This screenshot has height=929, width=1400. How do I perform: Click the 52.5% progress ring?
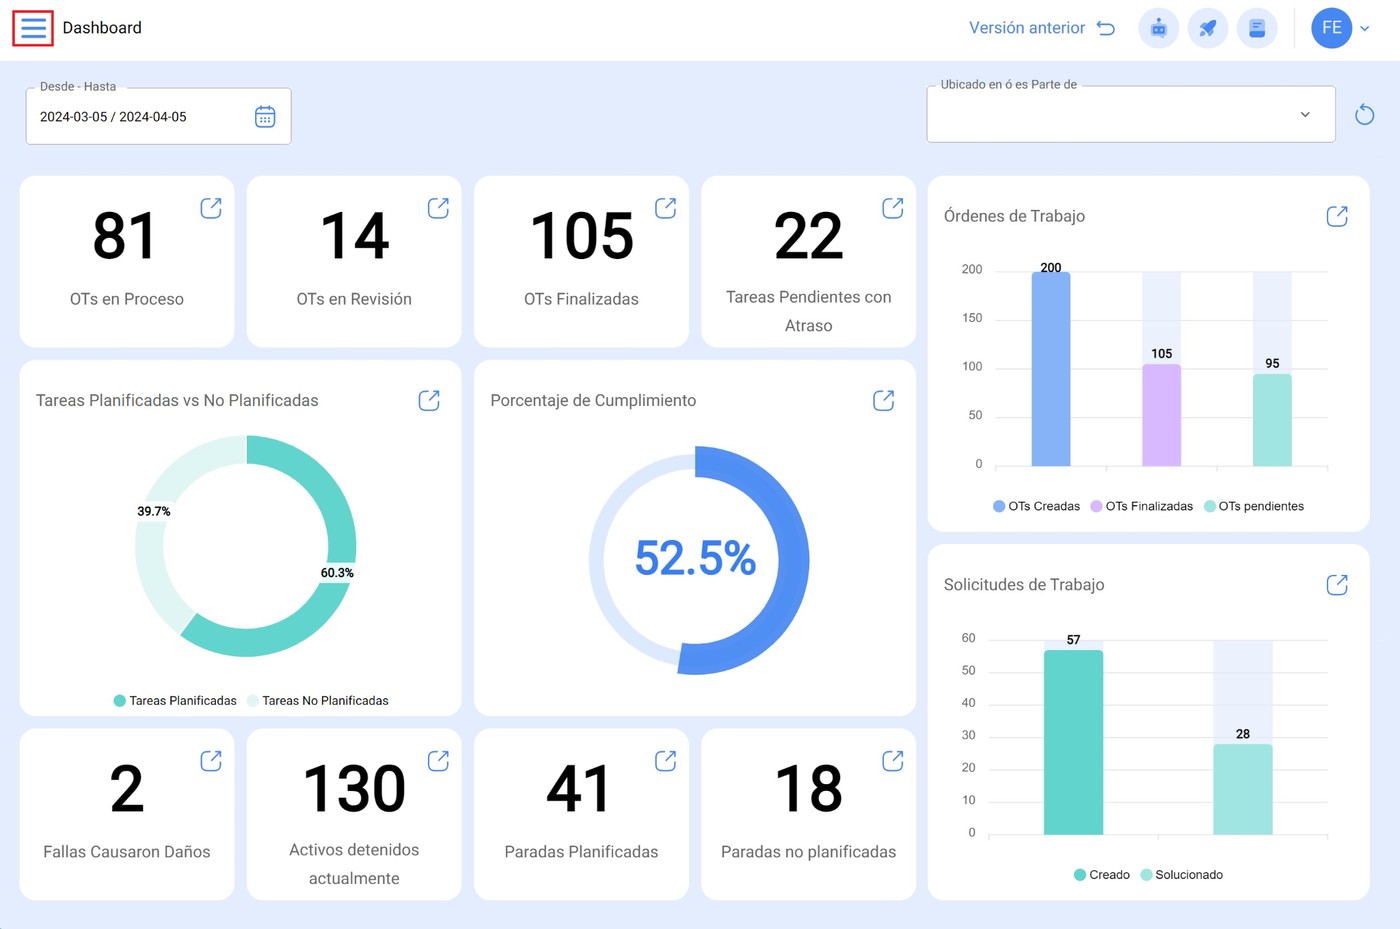695,559
